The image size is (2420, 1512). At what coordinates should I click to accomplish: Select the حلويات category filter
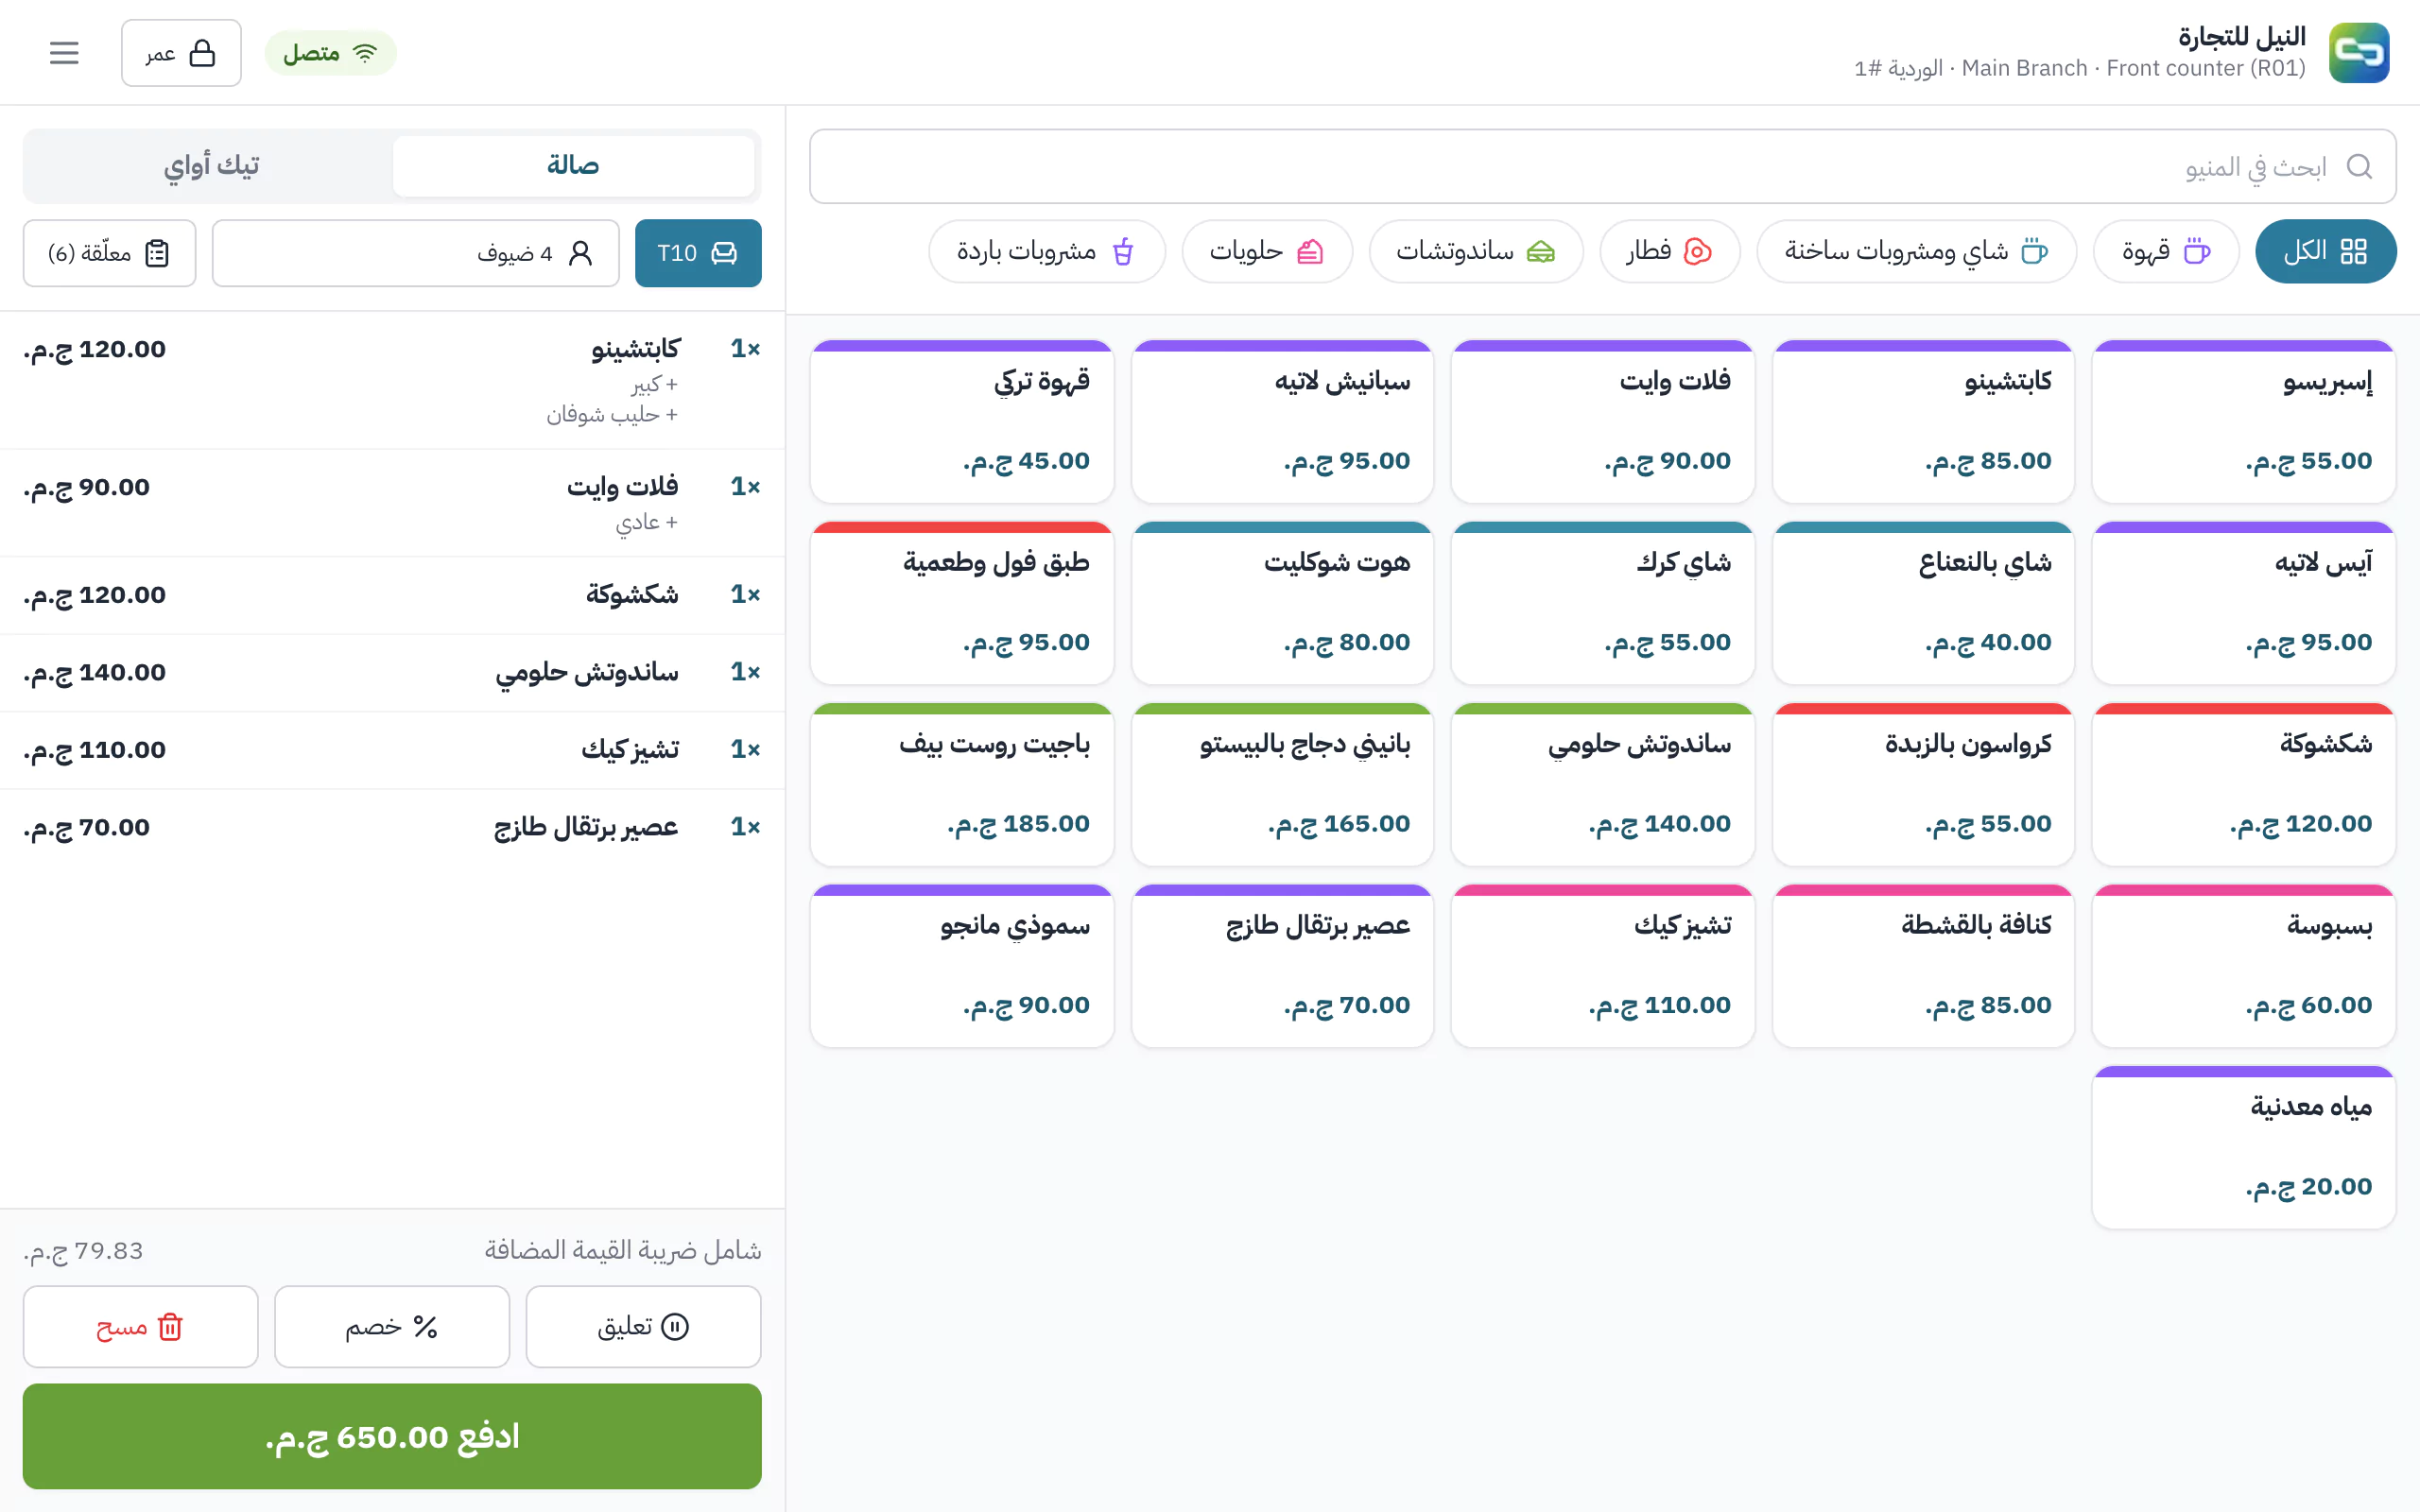click(x=1266, y=251)
